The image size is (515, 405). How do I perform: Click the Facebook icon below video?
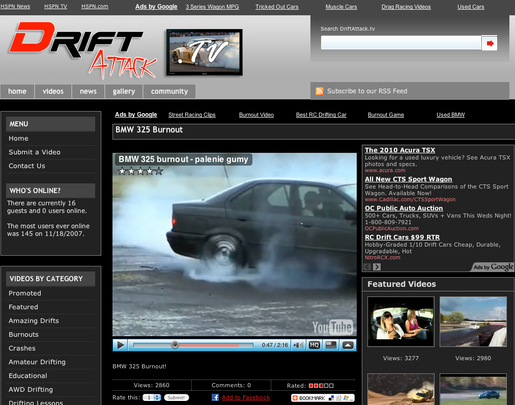coord(215,397)
